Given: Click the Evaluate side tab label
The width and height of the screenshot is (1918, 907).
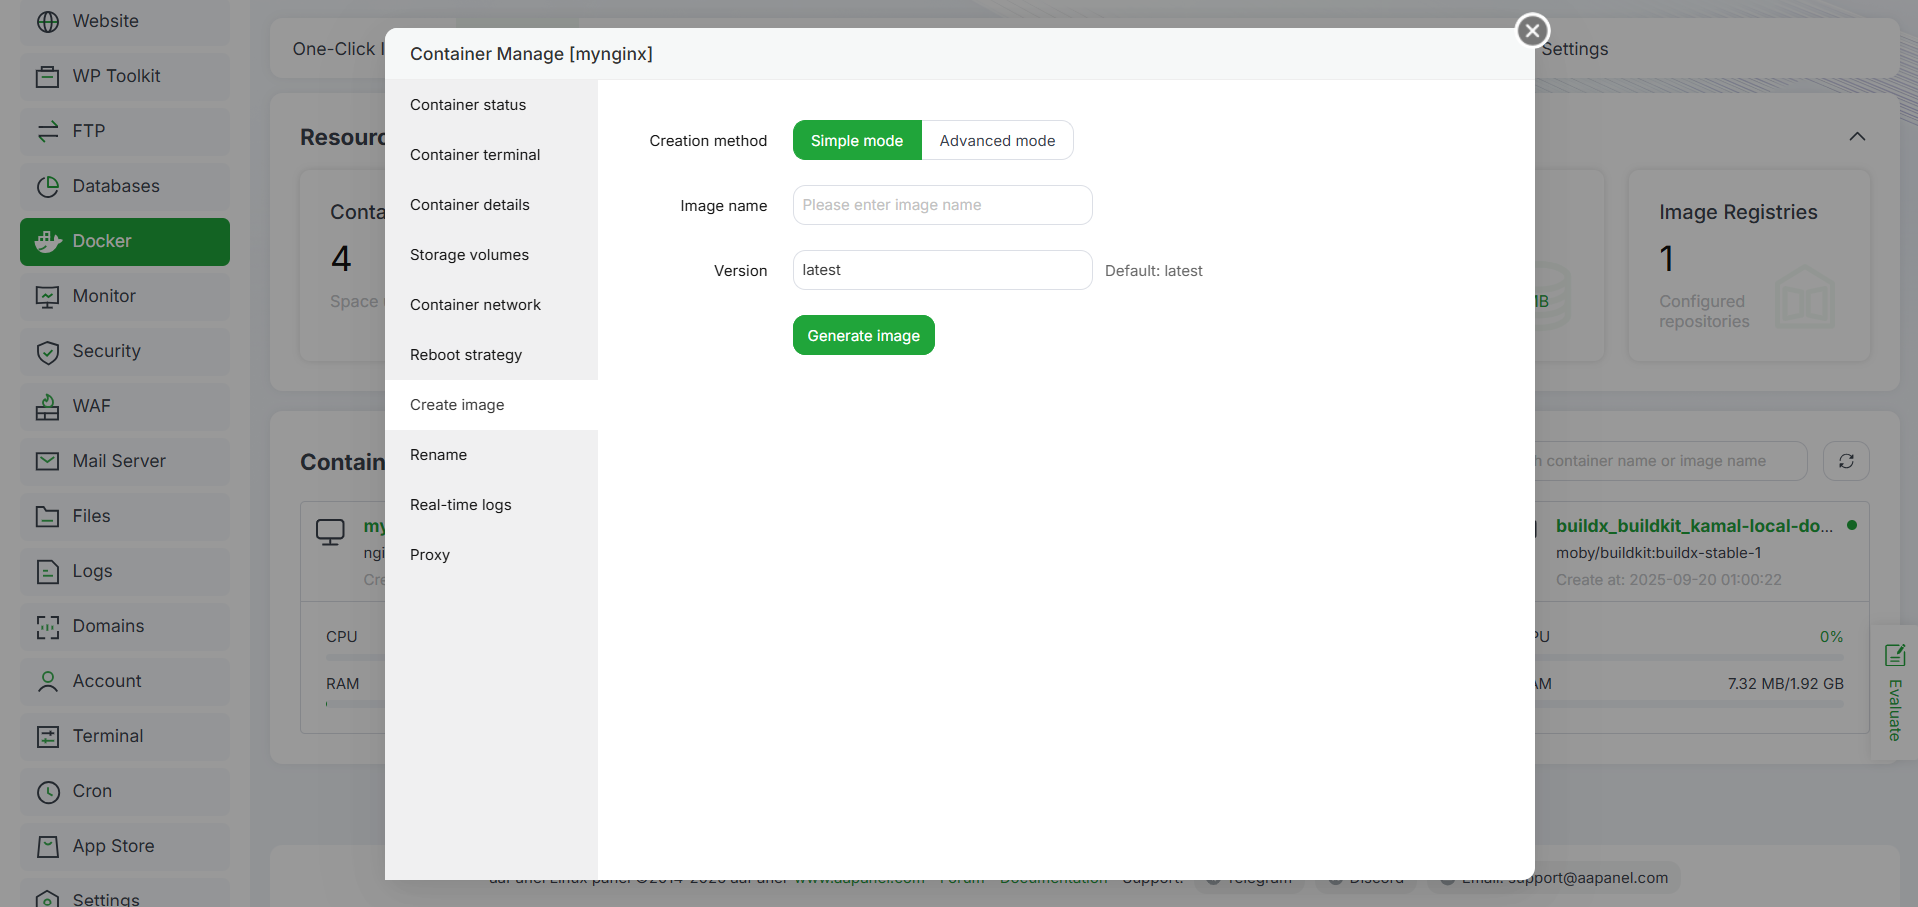Looking at the screenshot, I should point(1895,710).
